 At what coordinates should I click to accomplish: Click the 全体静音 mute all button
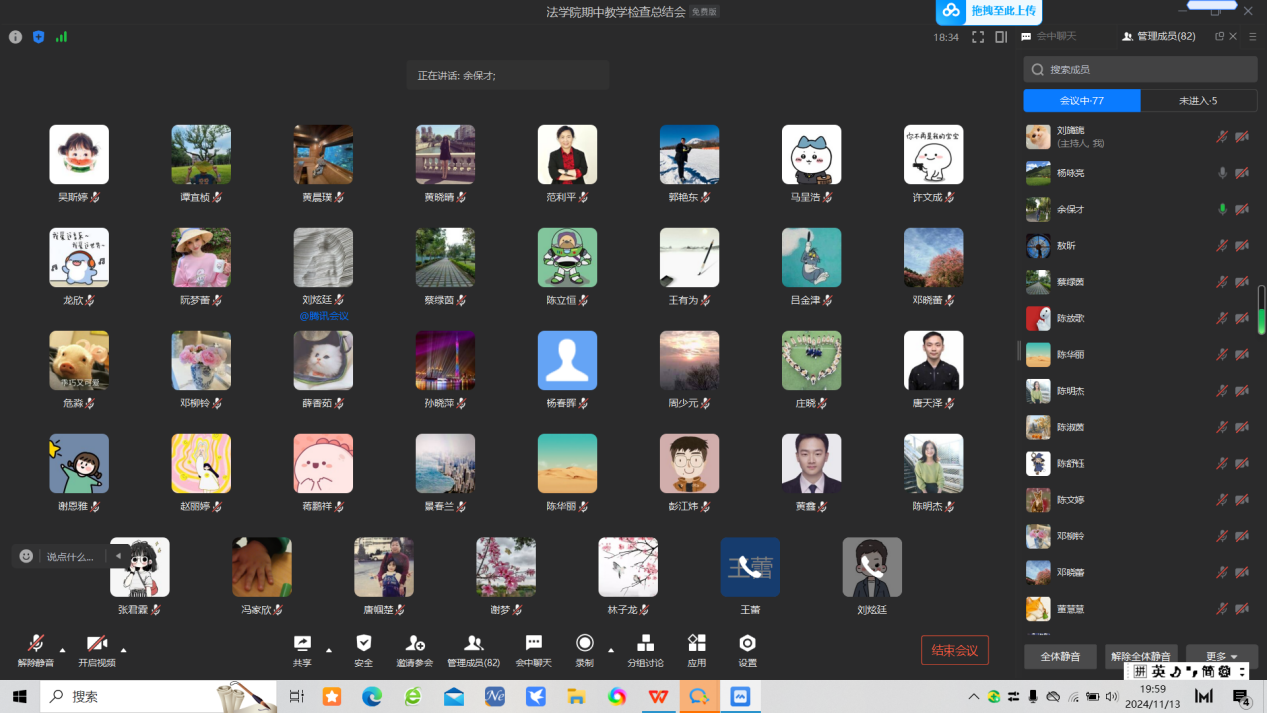(x=1060, y=657)
